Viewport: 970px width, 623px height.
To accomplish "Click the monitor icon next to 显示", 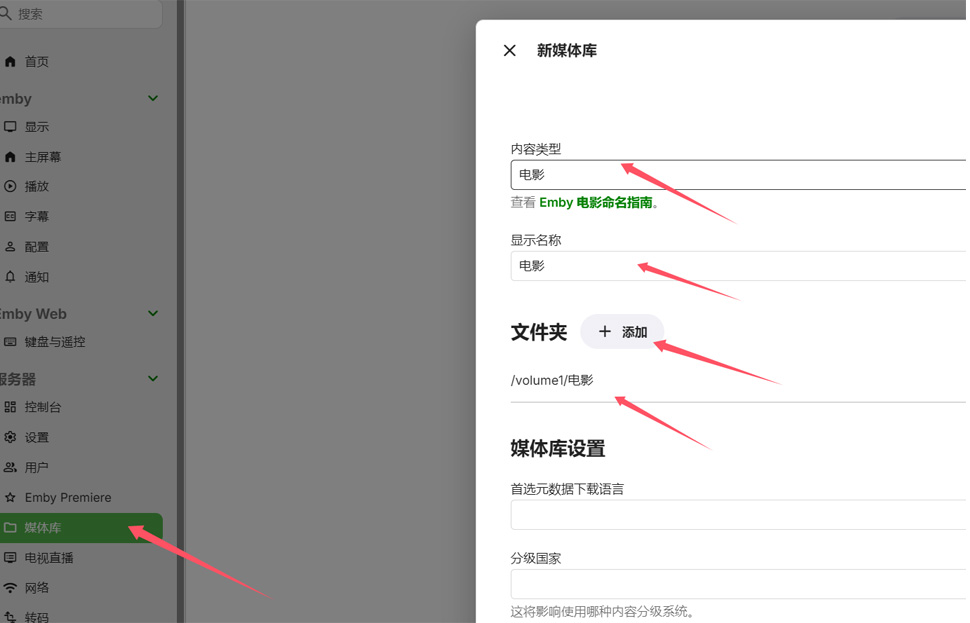I will [10, 127].
